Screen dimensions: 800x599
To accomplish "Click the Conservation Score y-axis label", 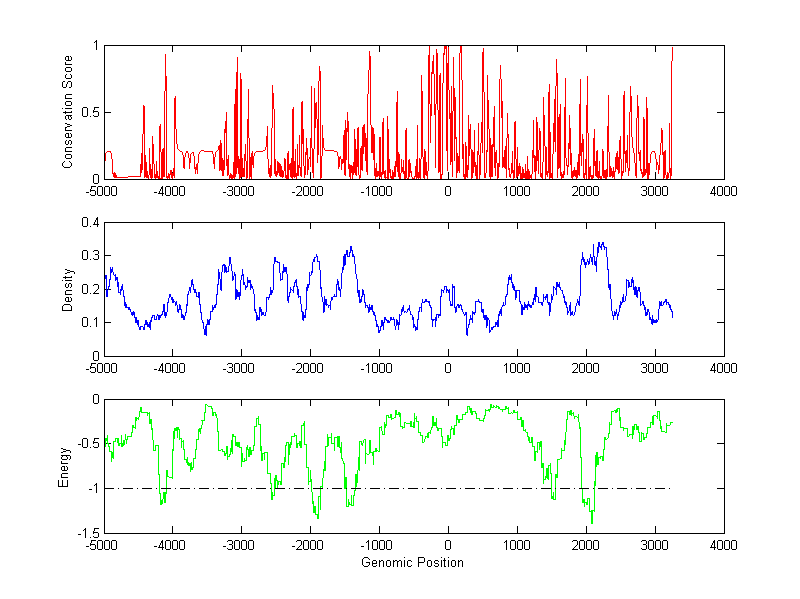I will (68, 112).
